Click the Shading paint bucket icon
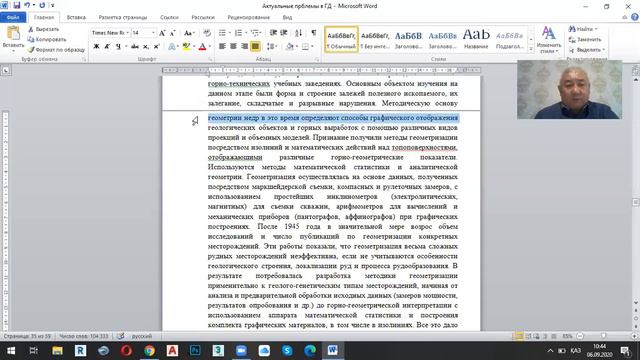640x360 pixels. point(289,47)
